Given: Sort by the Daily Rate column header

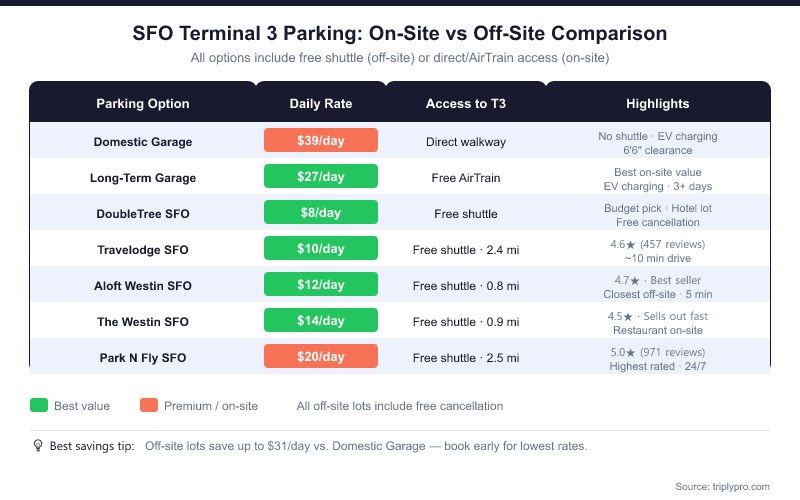Looking at the screenshot, I should (320, 103).
